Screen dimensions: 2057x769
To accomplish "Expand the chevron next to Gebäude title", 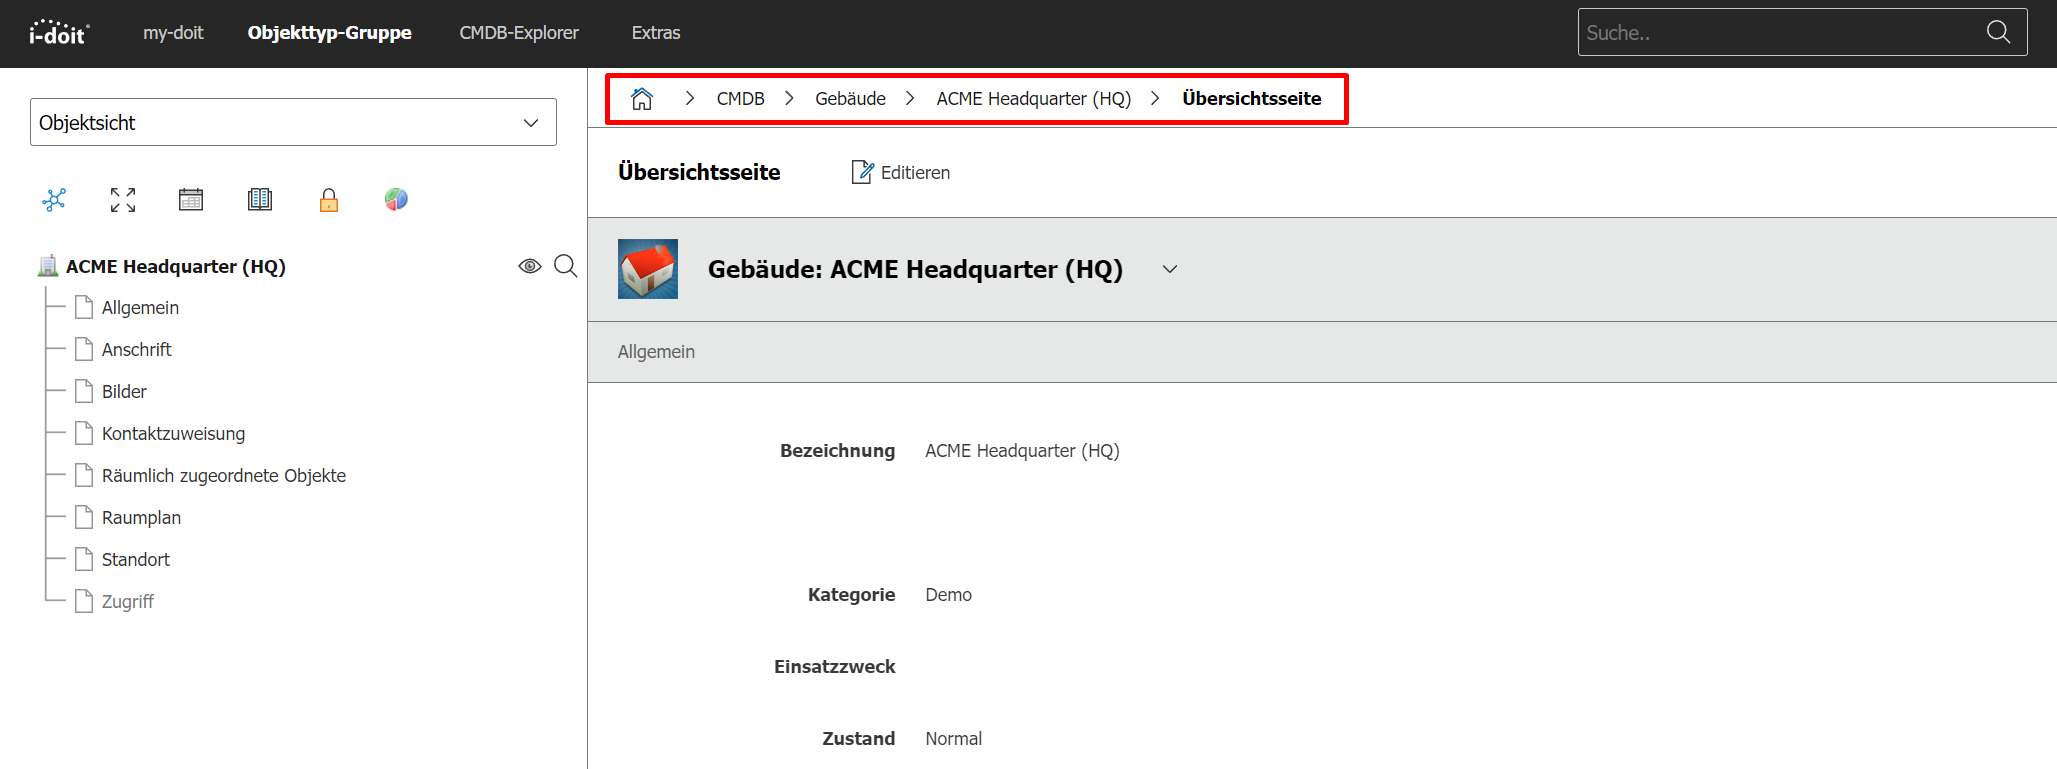I will point(1170,269).
